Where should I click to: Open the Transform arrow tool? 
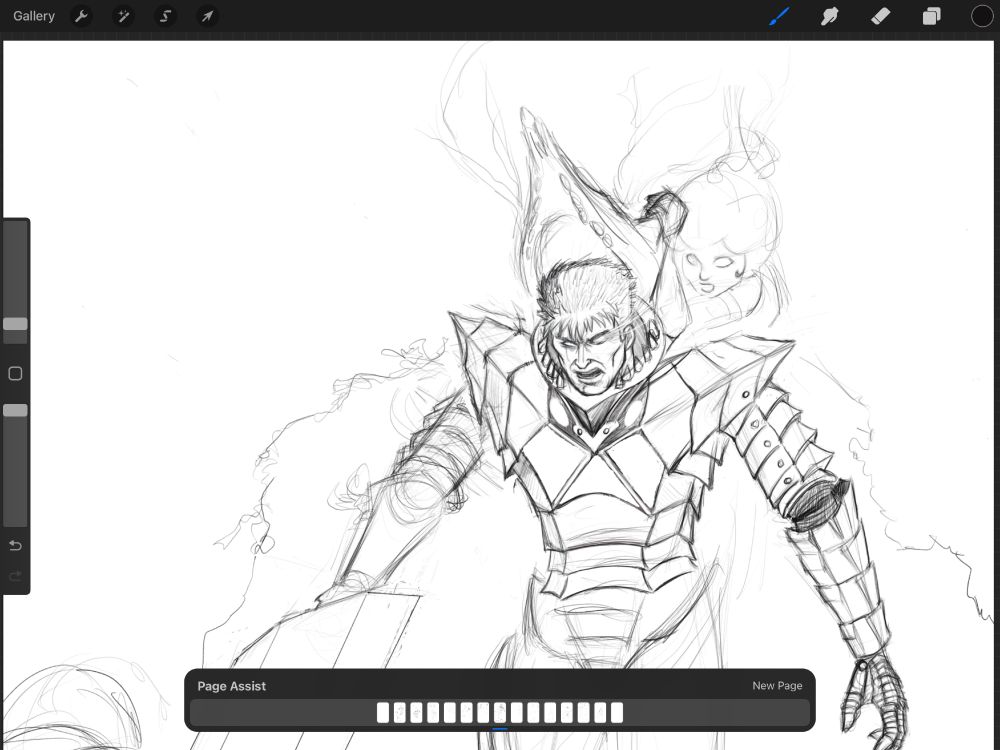(x=207, y=15)
